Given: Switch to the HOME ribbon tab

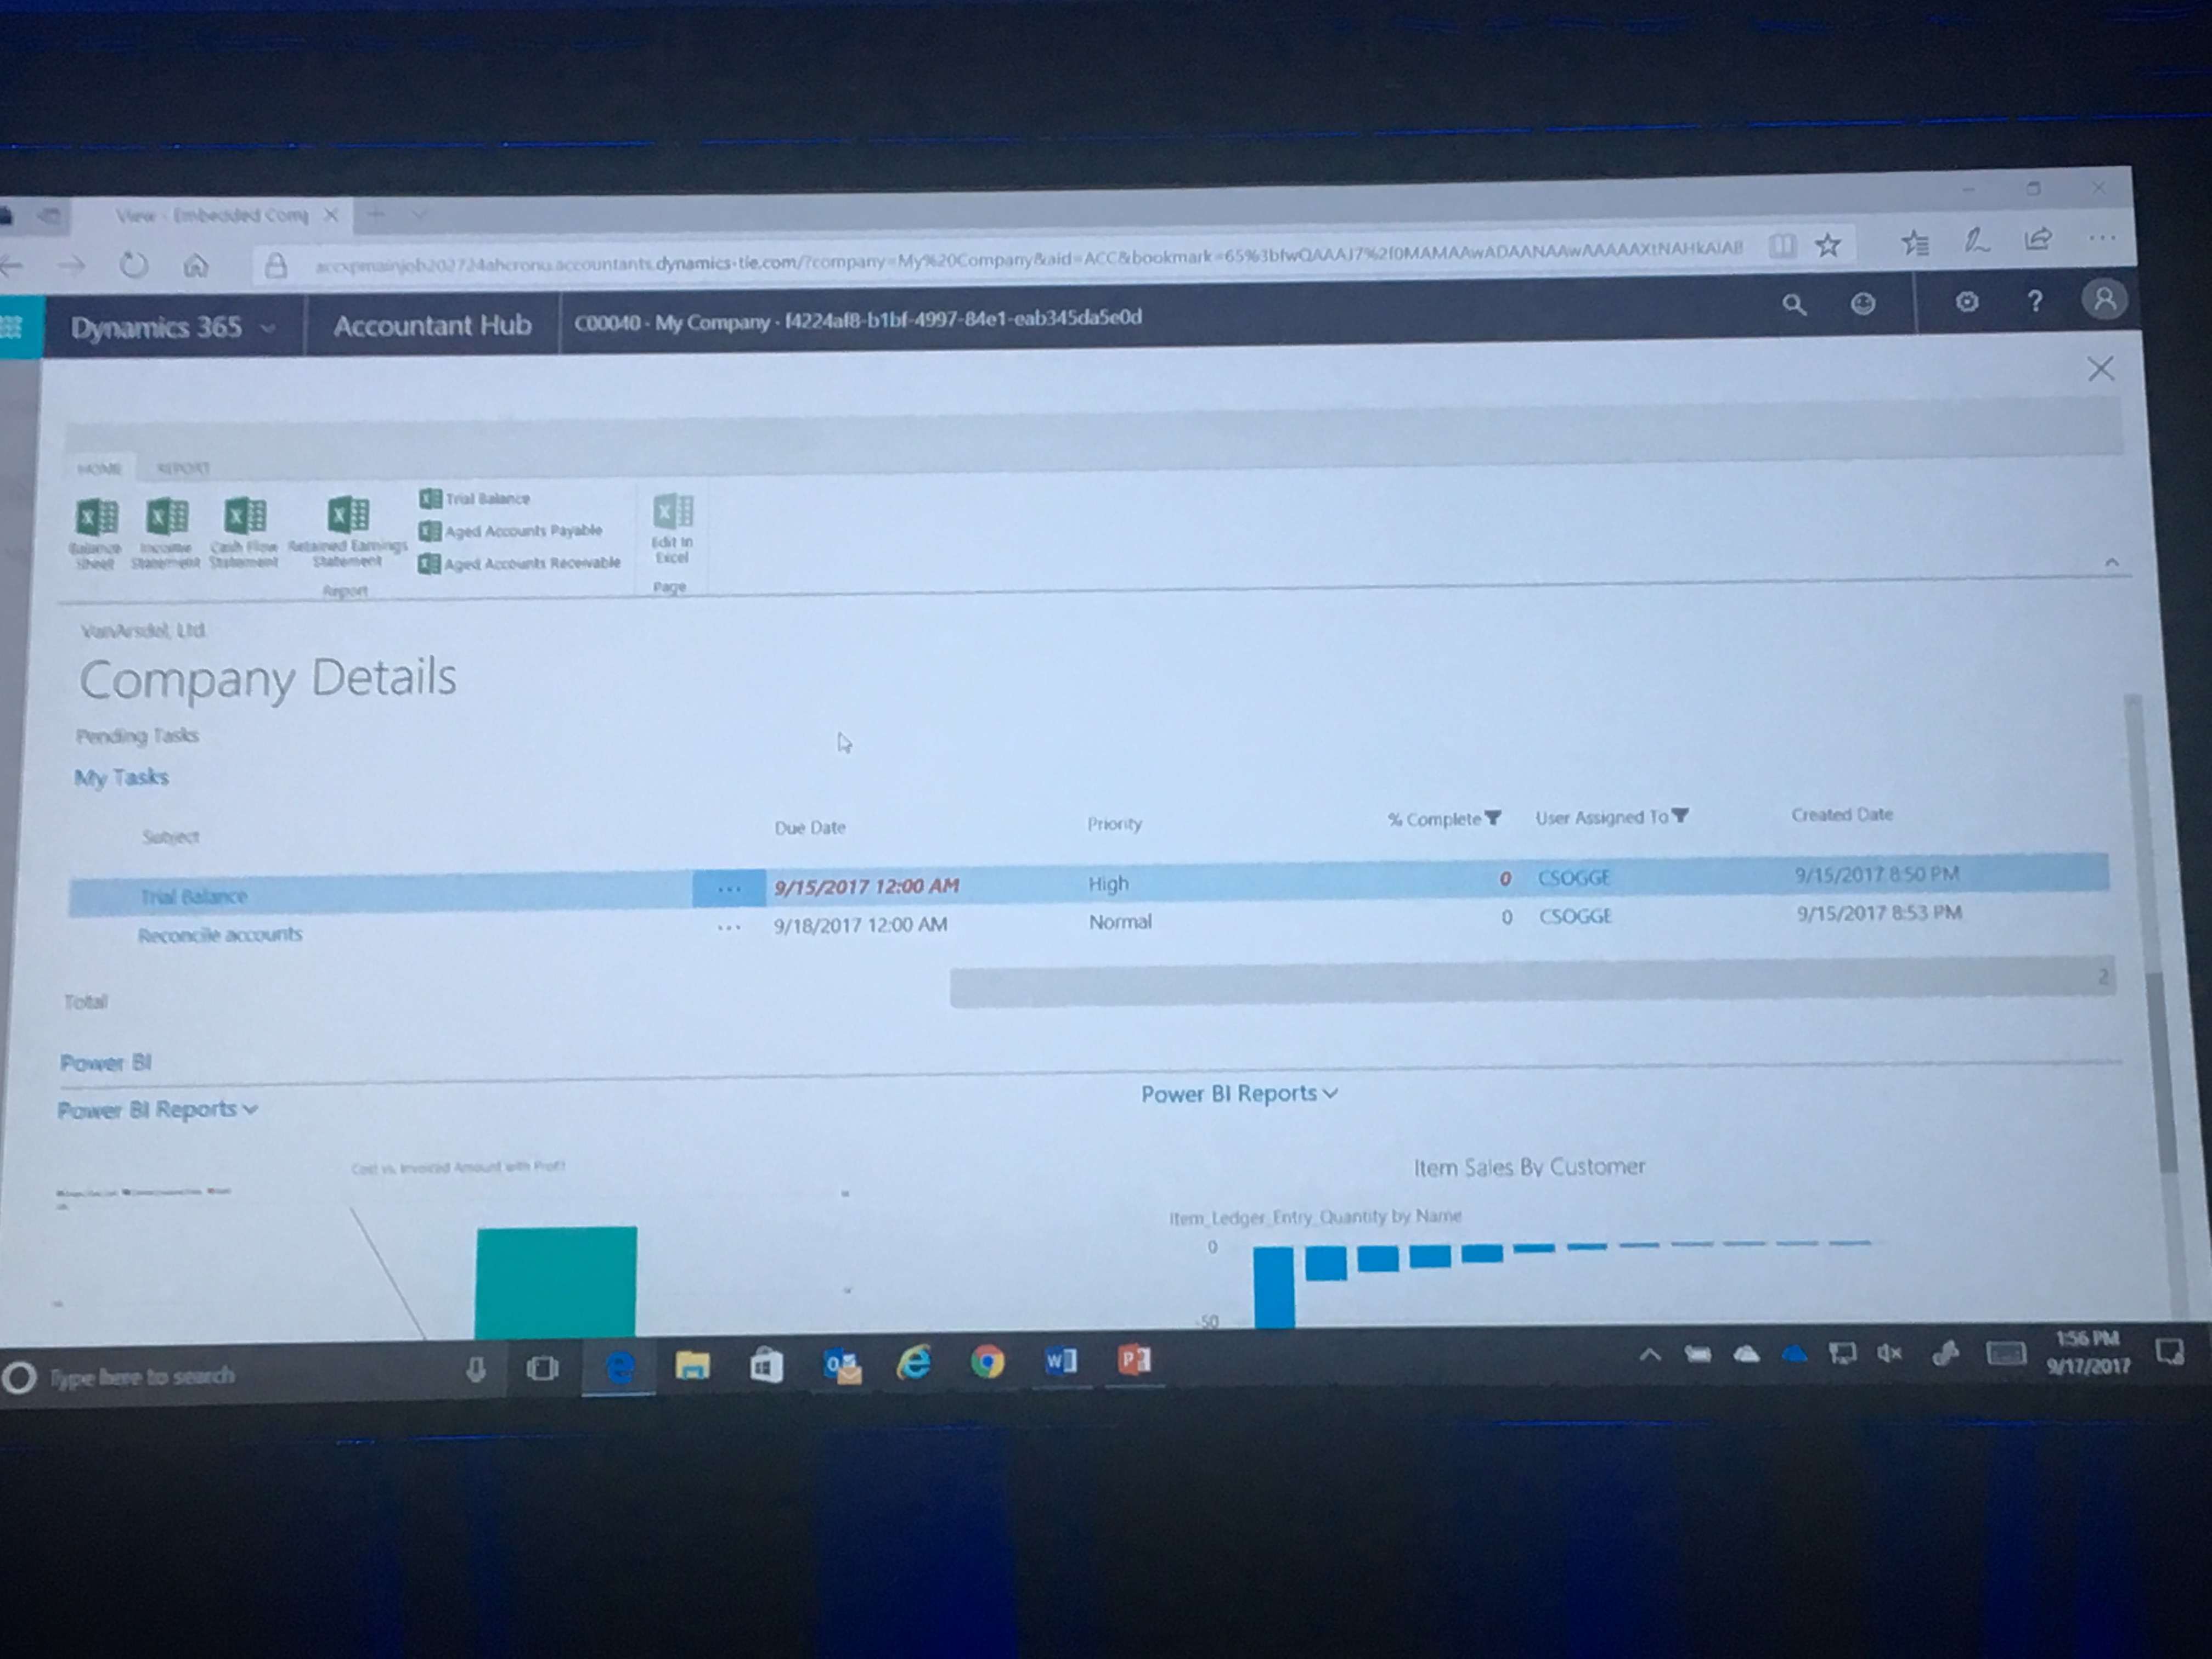Looking at the screenshot, I should [x=99, y=468].
